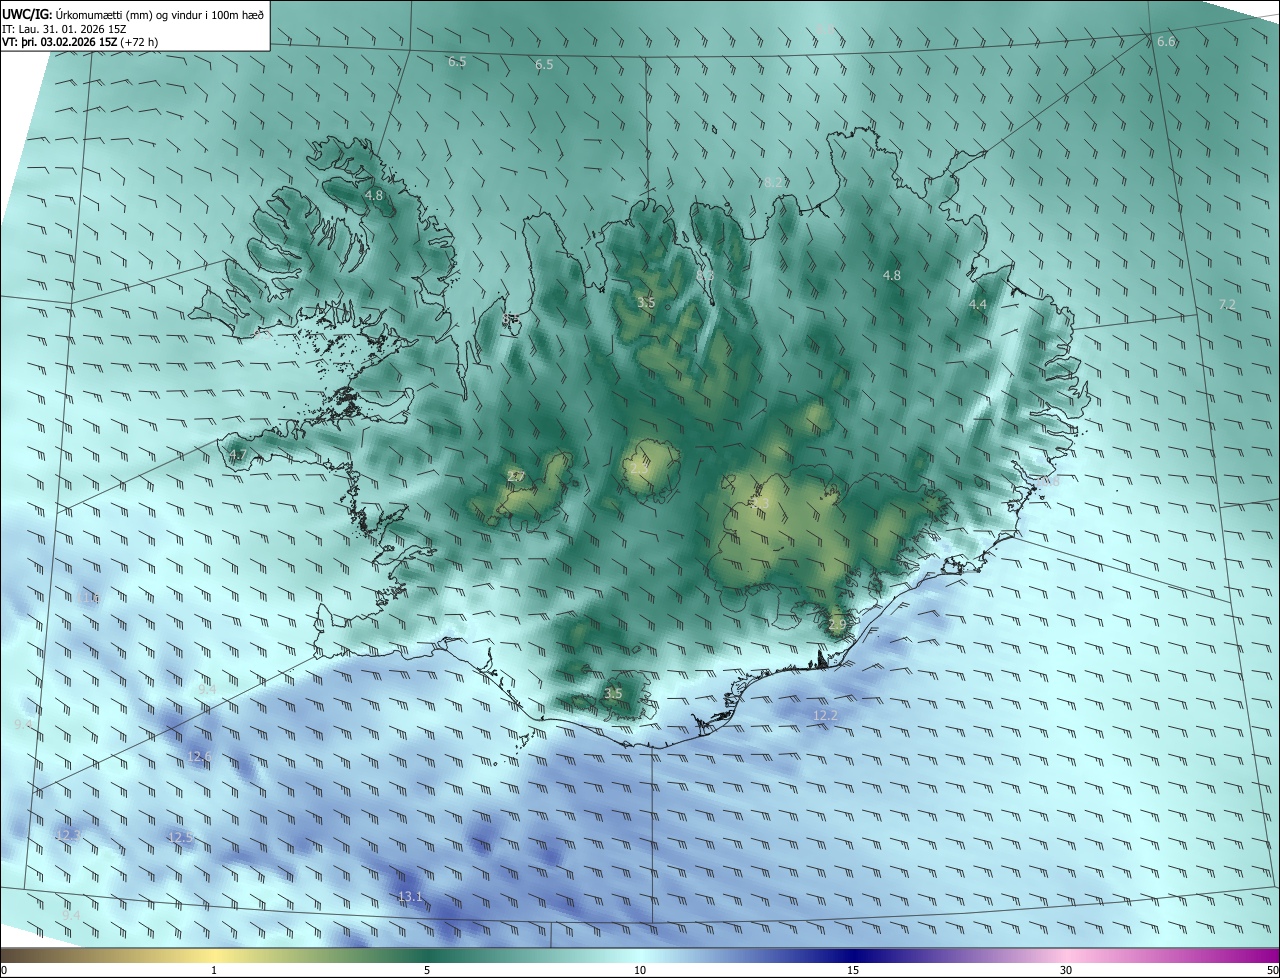Click the colorbar tick label 50
This screenshot has height=978, width=1280.
point(1272,970)
